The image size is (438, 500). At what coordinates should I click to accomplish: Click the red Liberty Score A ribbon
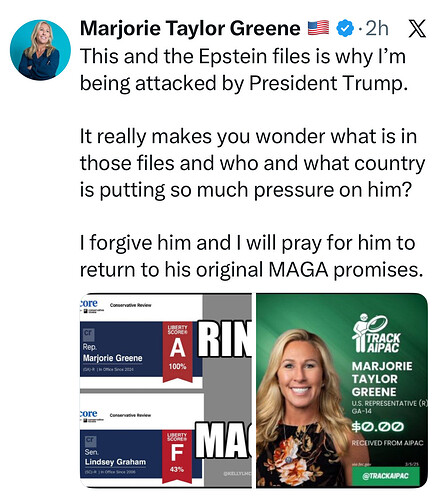[x=177, y=352]
